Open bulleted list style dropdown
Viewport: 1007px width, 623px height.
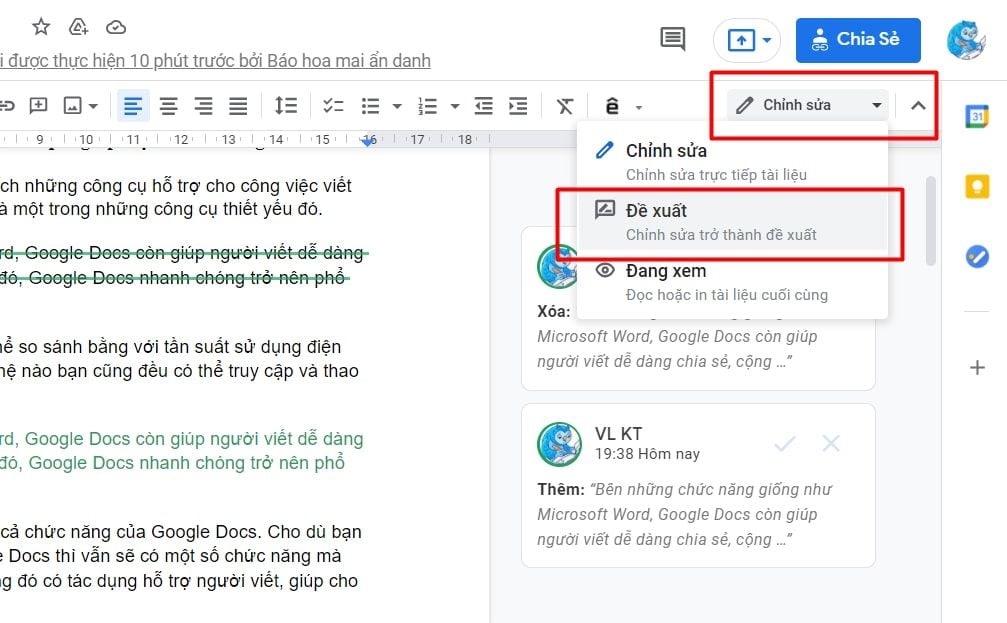[x=397, y=107]
